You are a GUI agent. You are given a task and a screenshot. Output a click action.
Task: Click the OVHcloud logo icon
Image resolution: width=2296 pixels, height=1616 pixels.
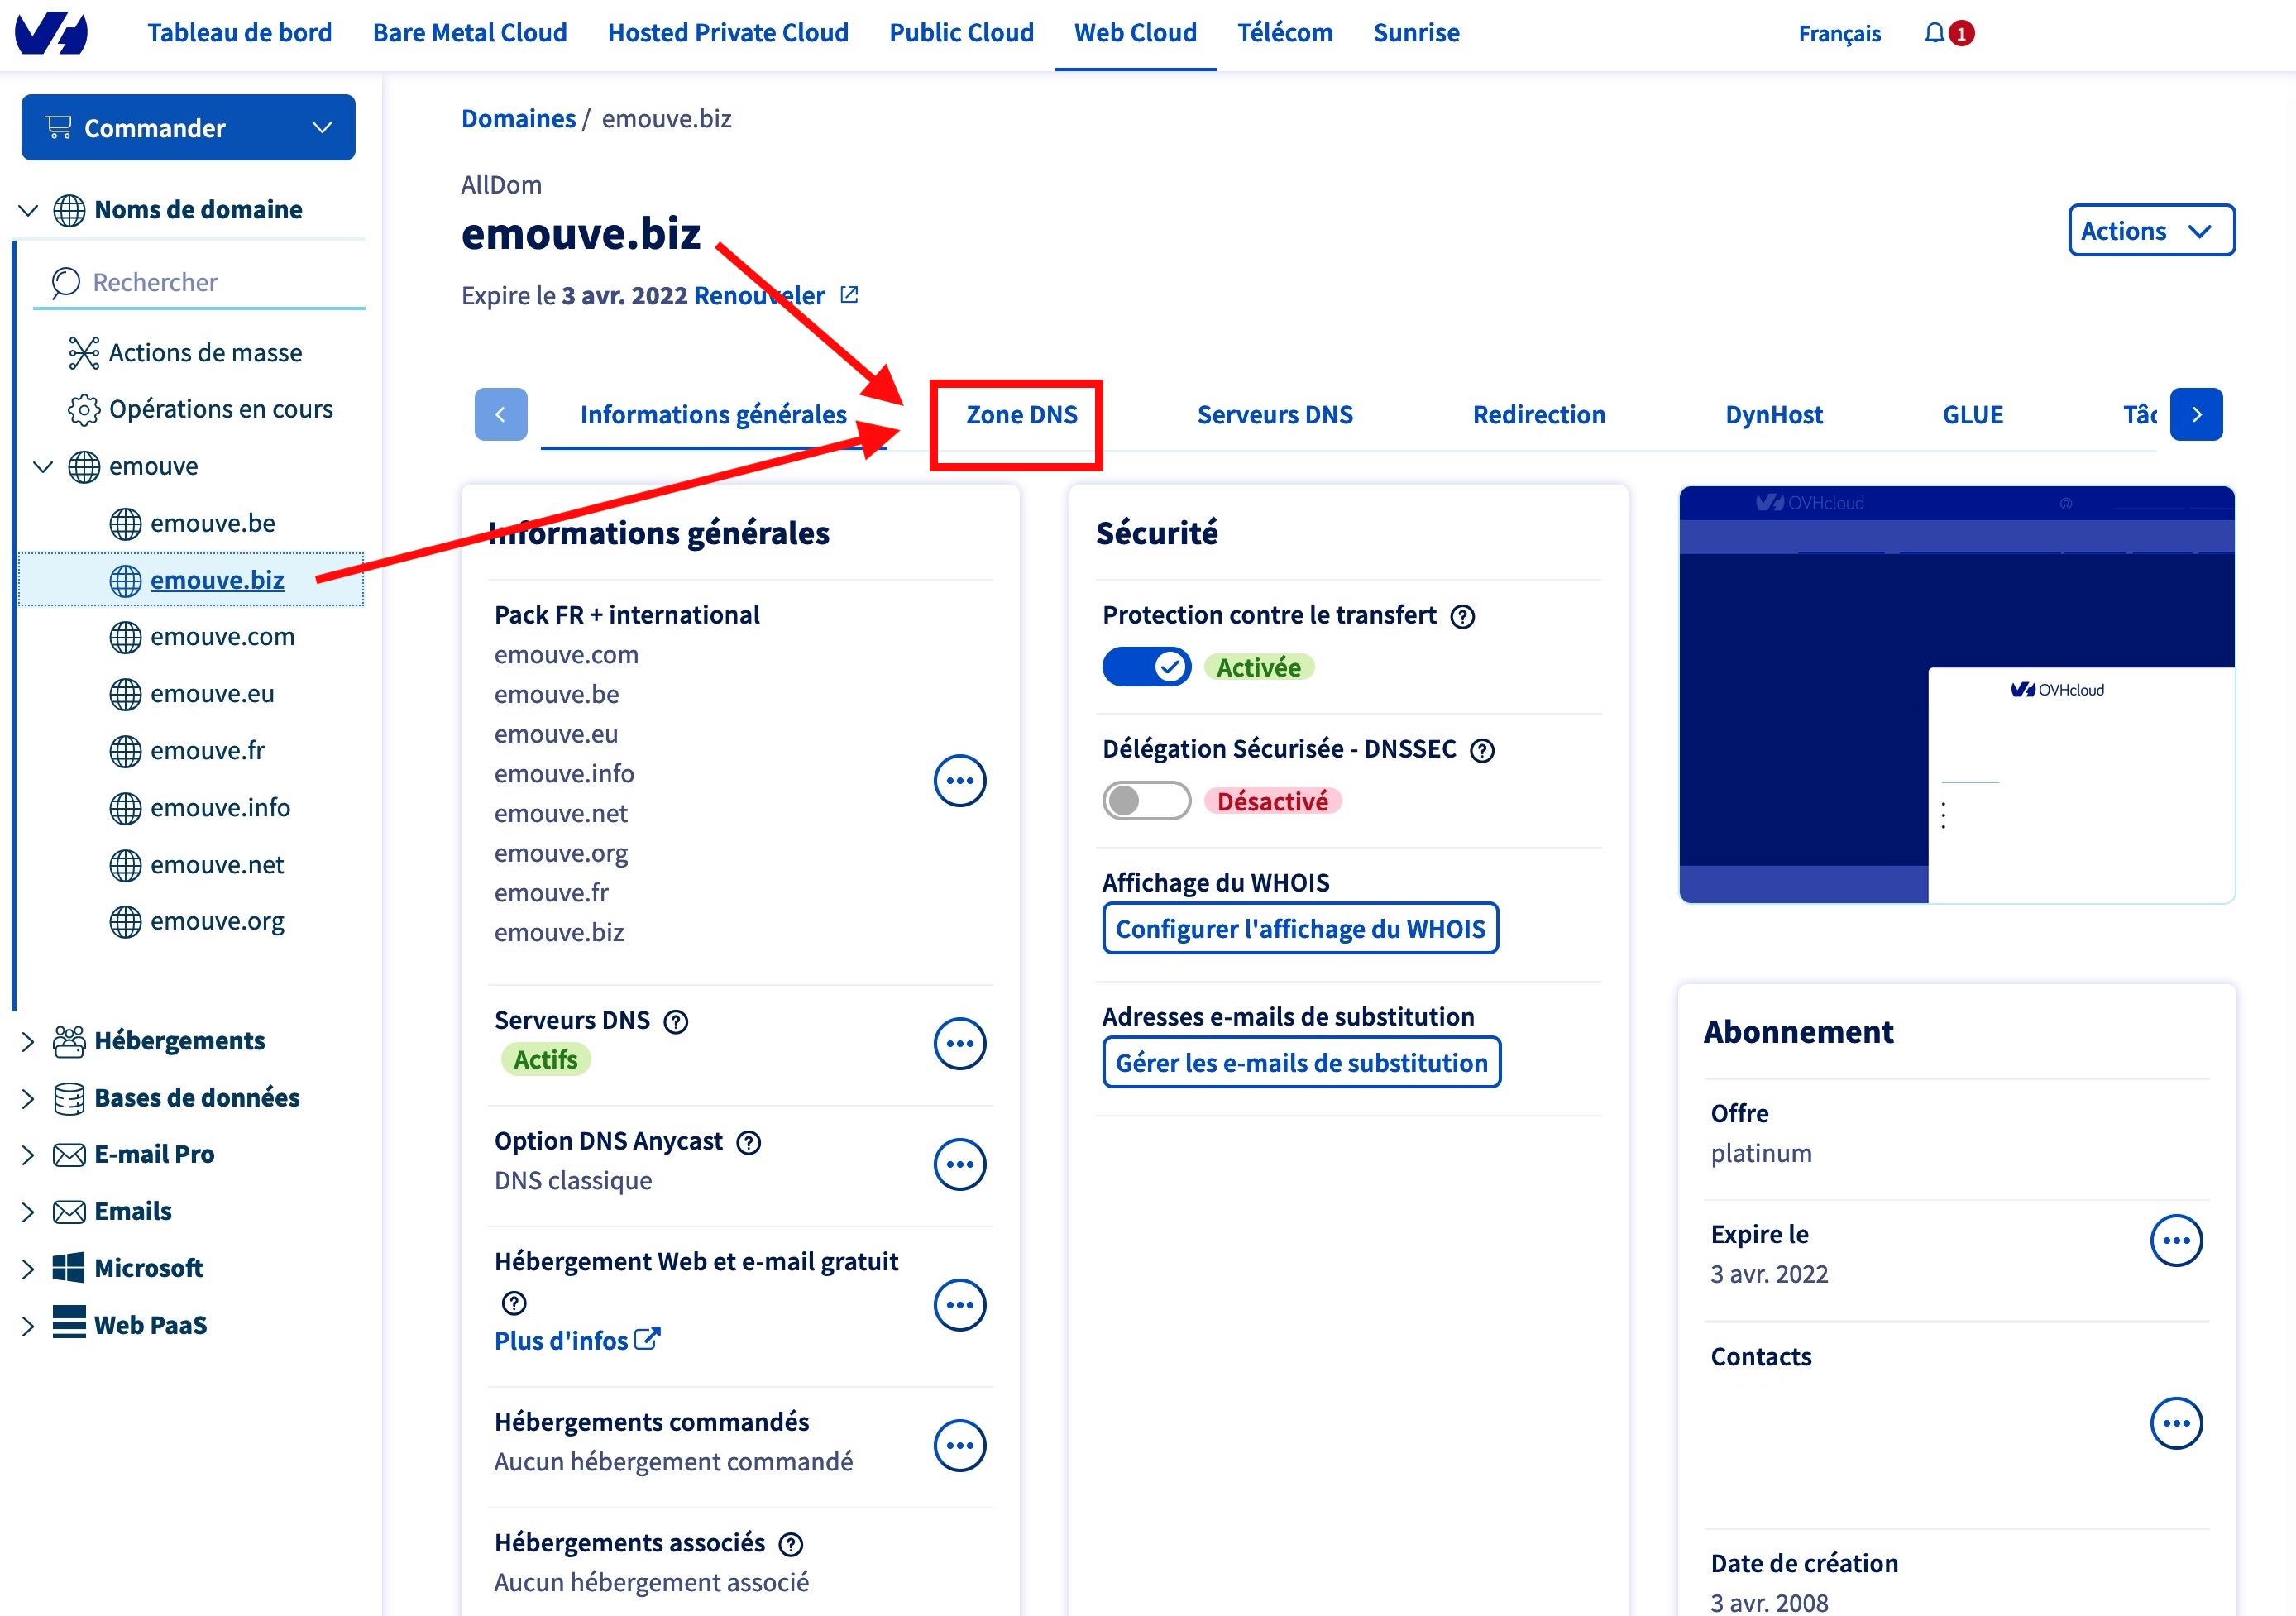coord(52,33)
